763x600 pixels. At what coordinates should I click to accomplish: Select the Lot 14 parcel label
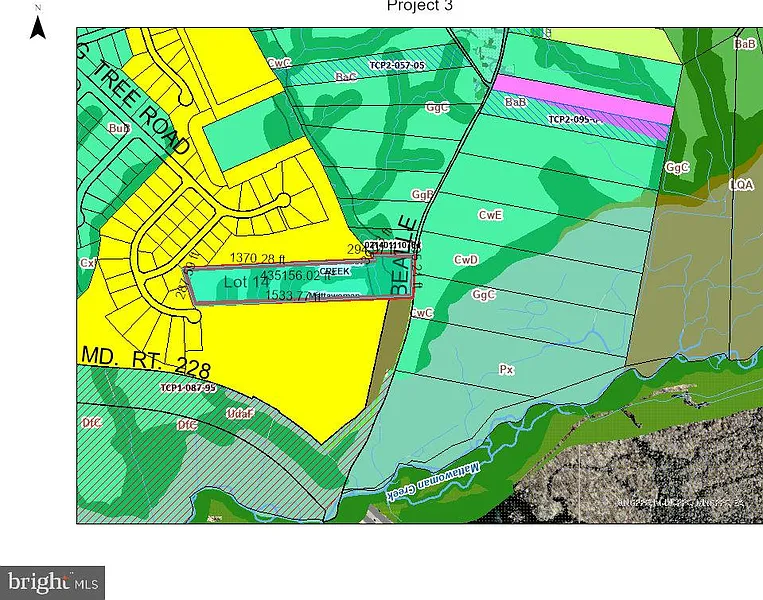point(246,283)
